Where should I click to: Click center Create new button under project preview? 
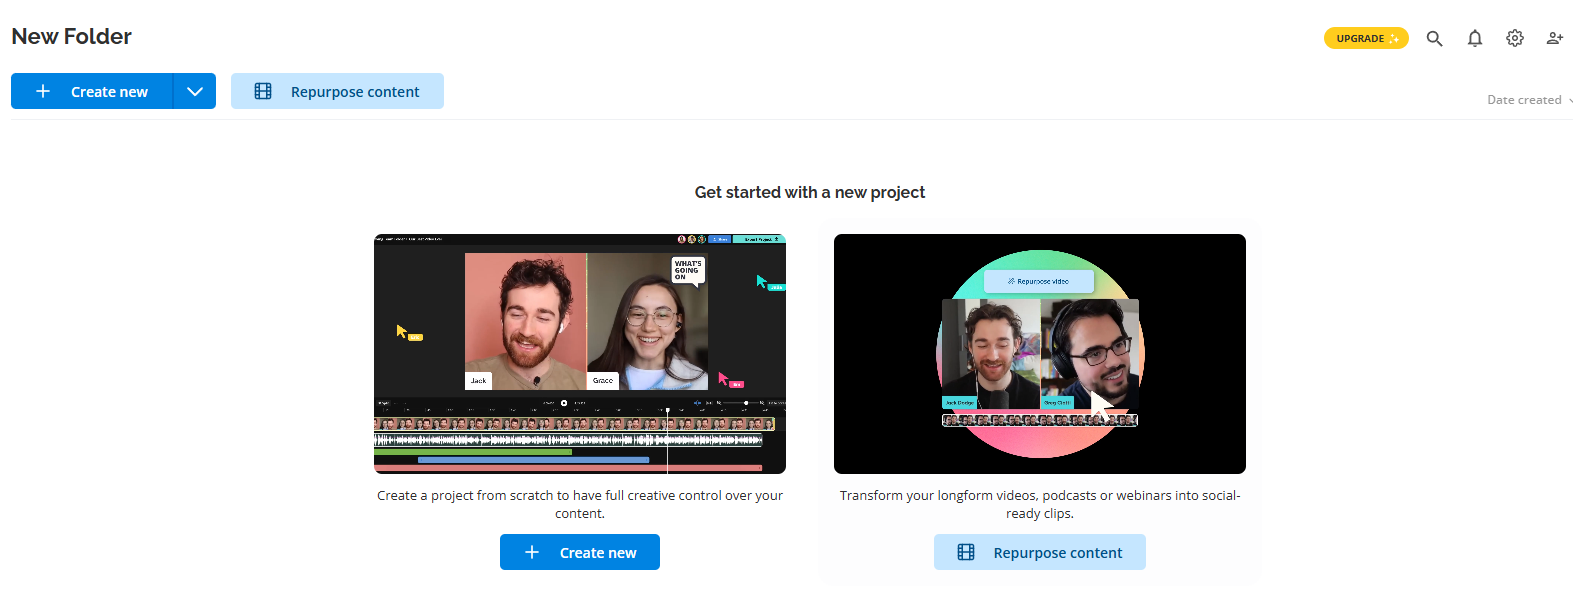click(x=580, y=552)
